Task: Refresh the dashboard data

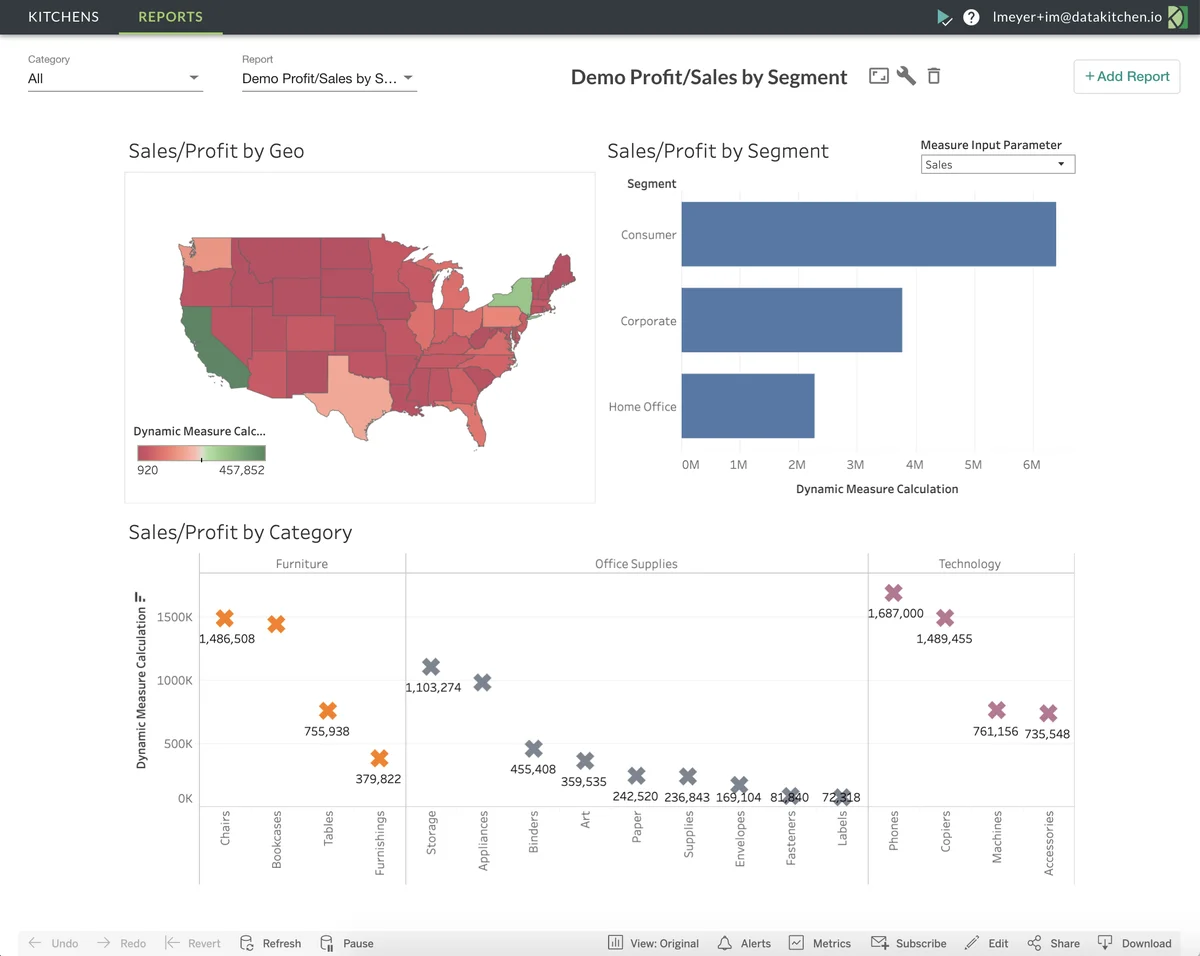Action: pyautogui.click(x=270, y=942)
